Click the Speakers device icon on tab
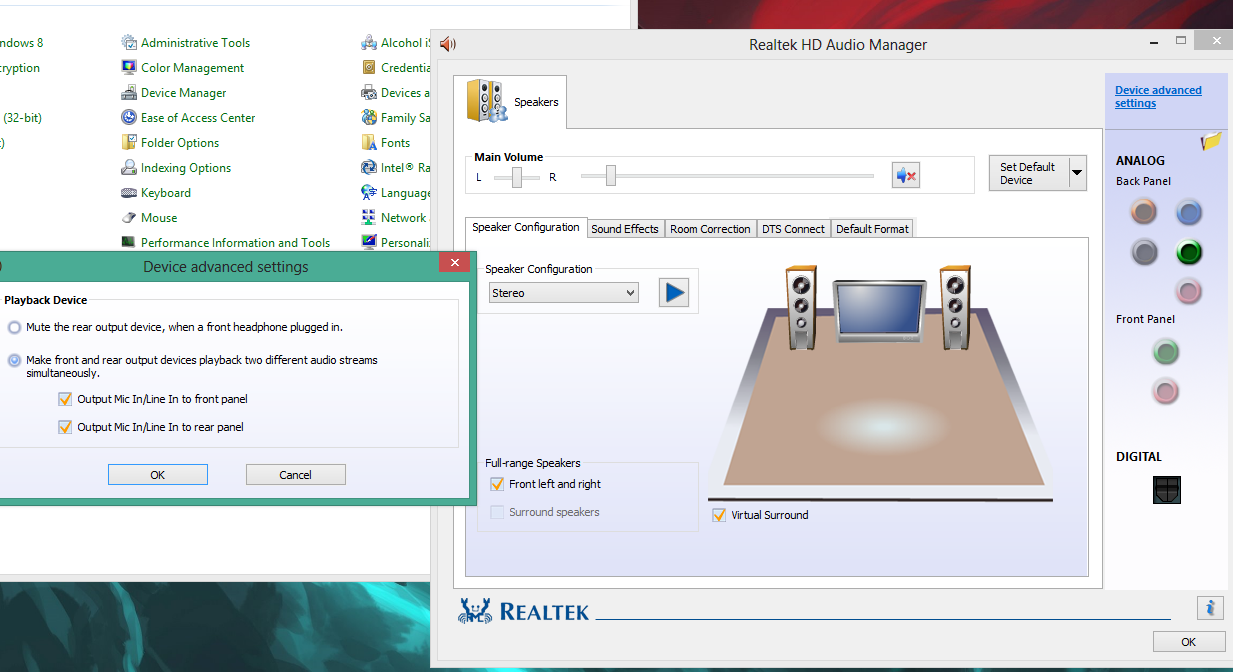This screenshot has width=1233, height=672. pyautogui.click(x=486, y=102)
